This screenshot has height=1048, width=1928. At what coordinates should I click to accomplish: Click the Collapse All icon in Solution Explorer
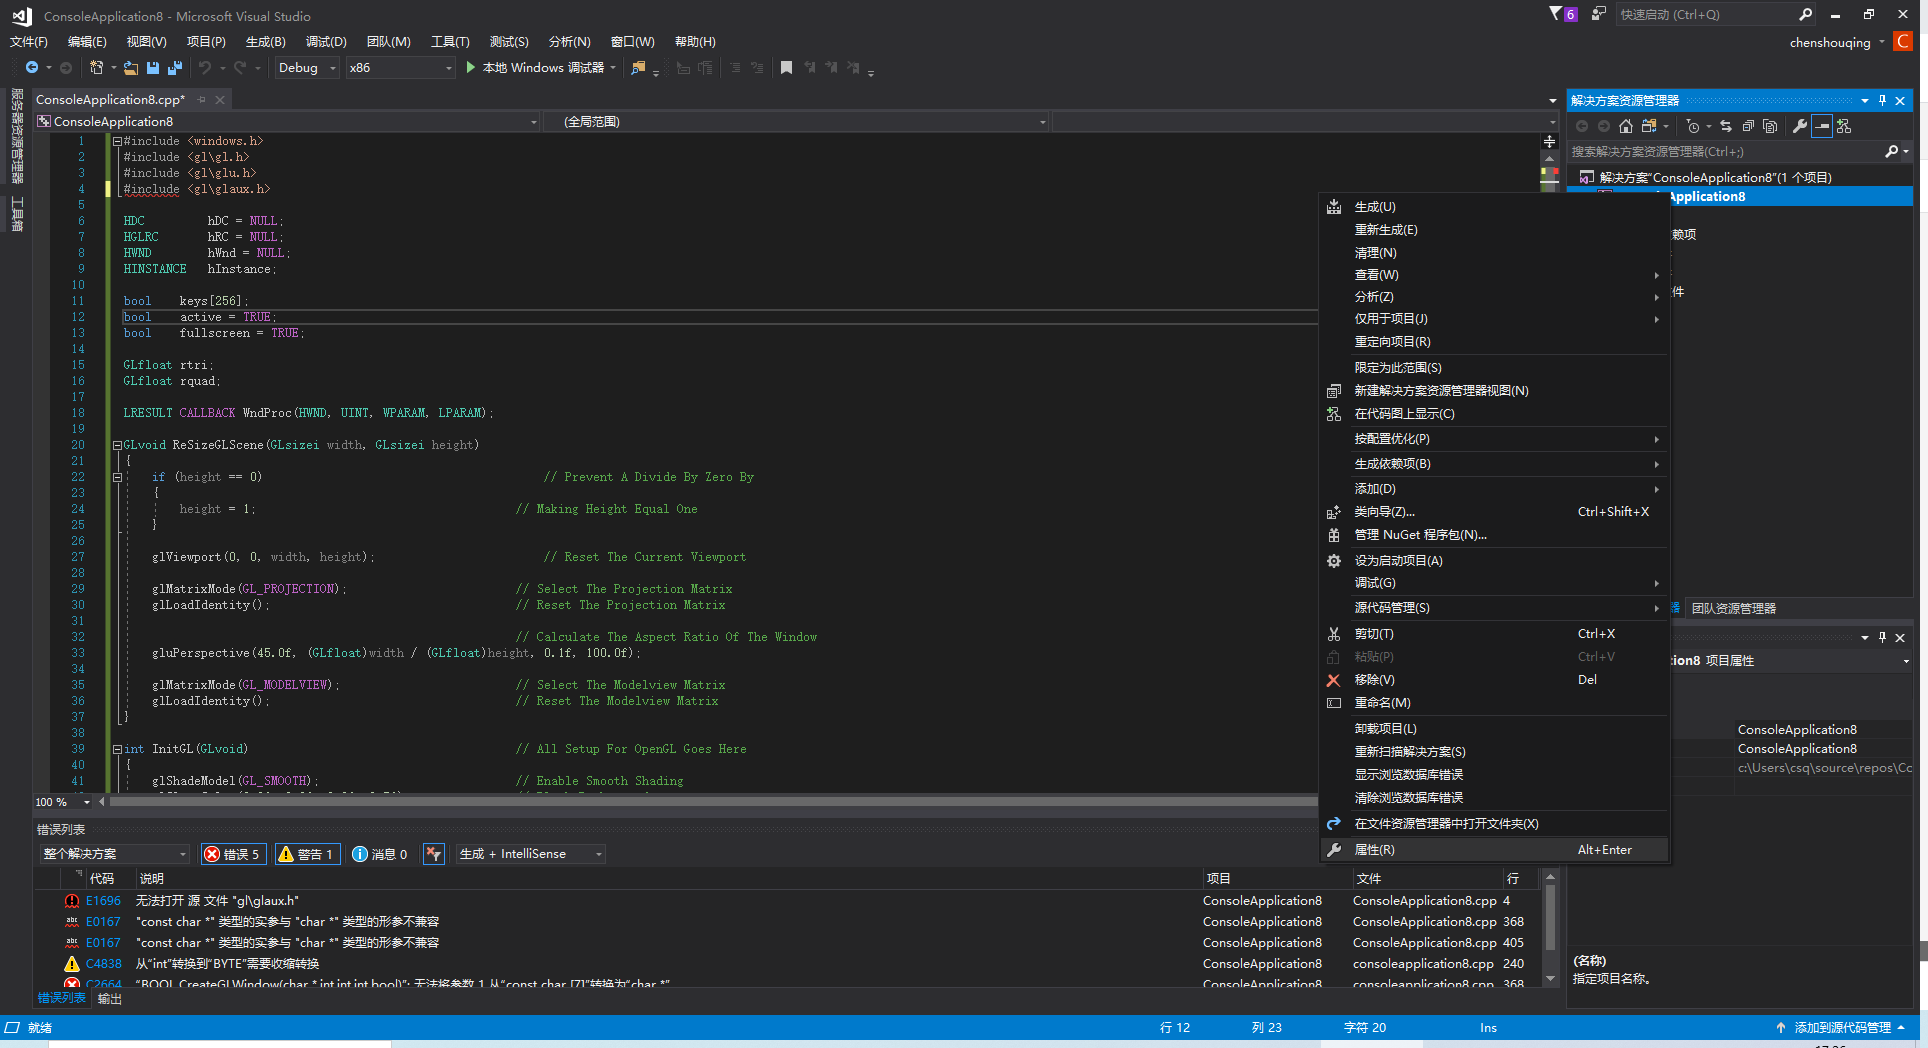click(1748, 126)
